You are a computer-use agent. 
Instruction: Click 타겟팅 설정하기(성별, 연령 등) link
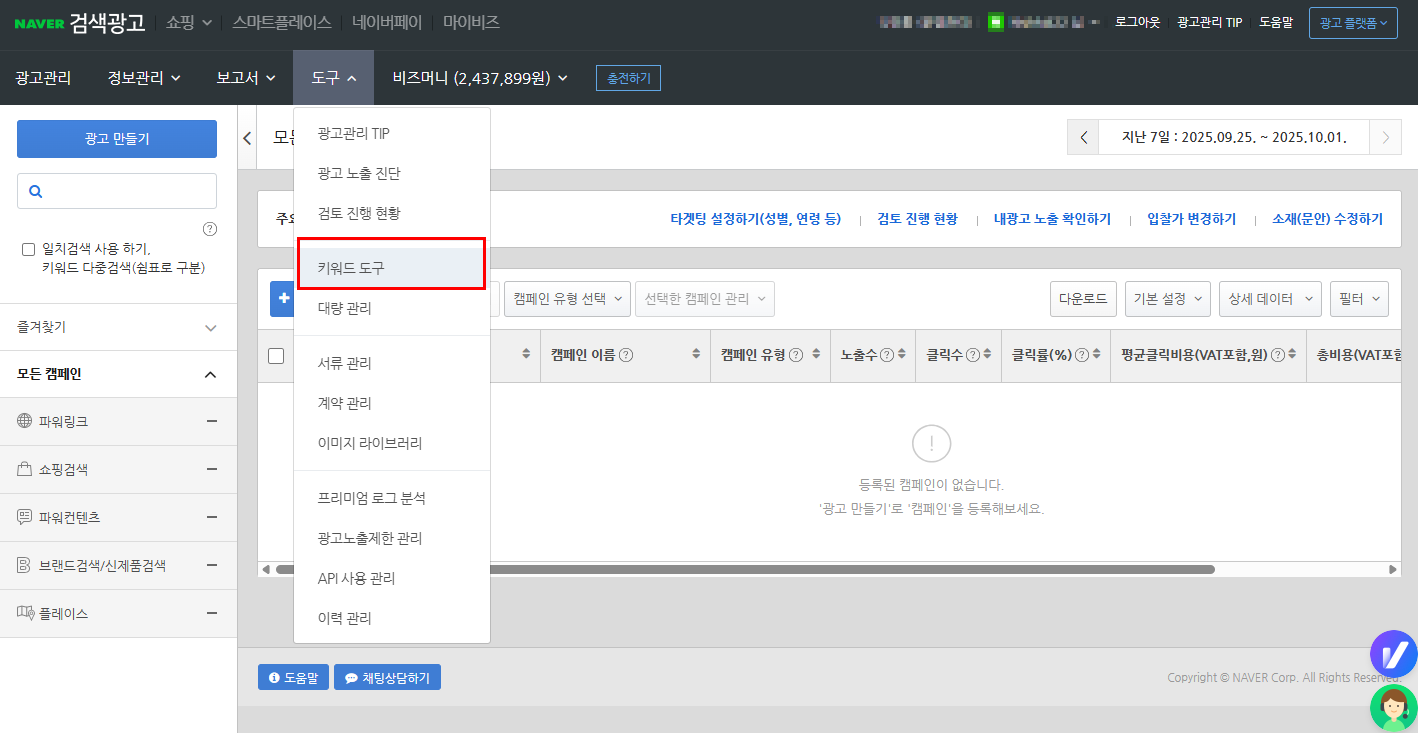[756, 219]
